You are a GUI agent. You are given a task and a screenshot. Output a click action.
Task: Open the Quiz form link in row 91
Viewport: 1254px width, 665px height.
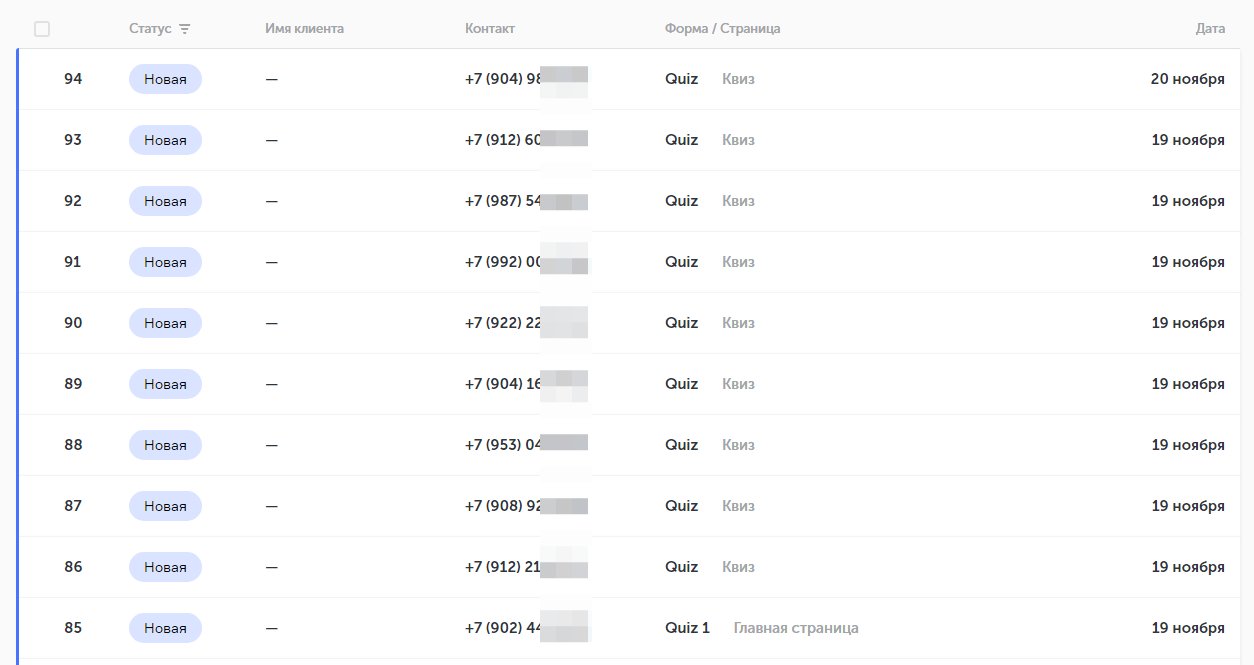tap(681, 262)
